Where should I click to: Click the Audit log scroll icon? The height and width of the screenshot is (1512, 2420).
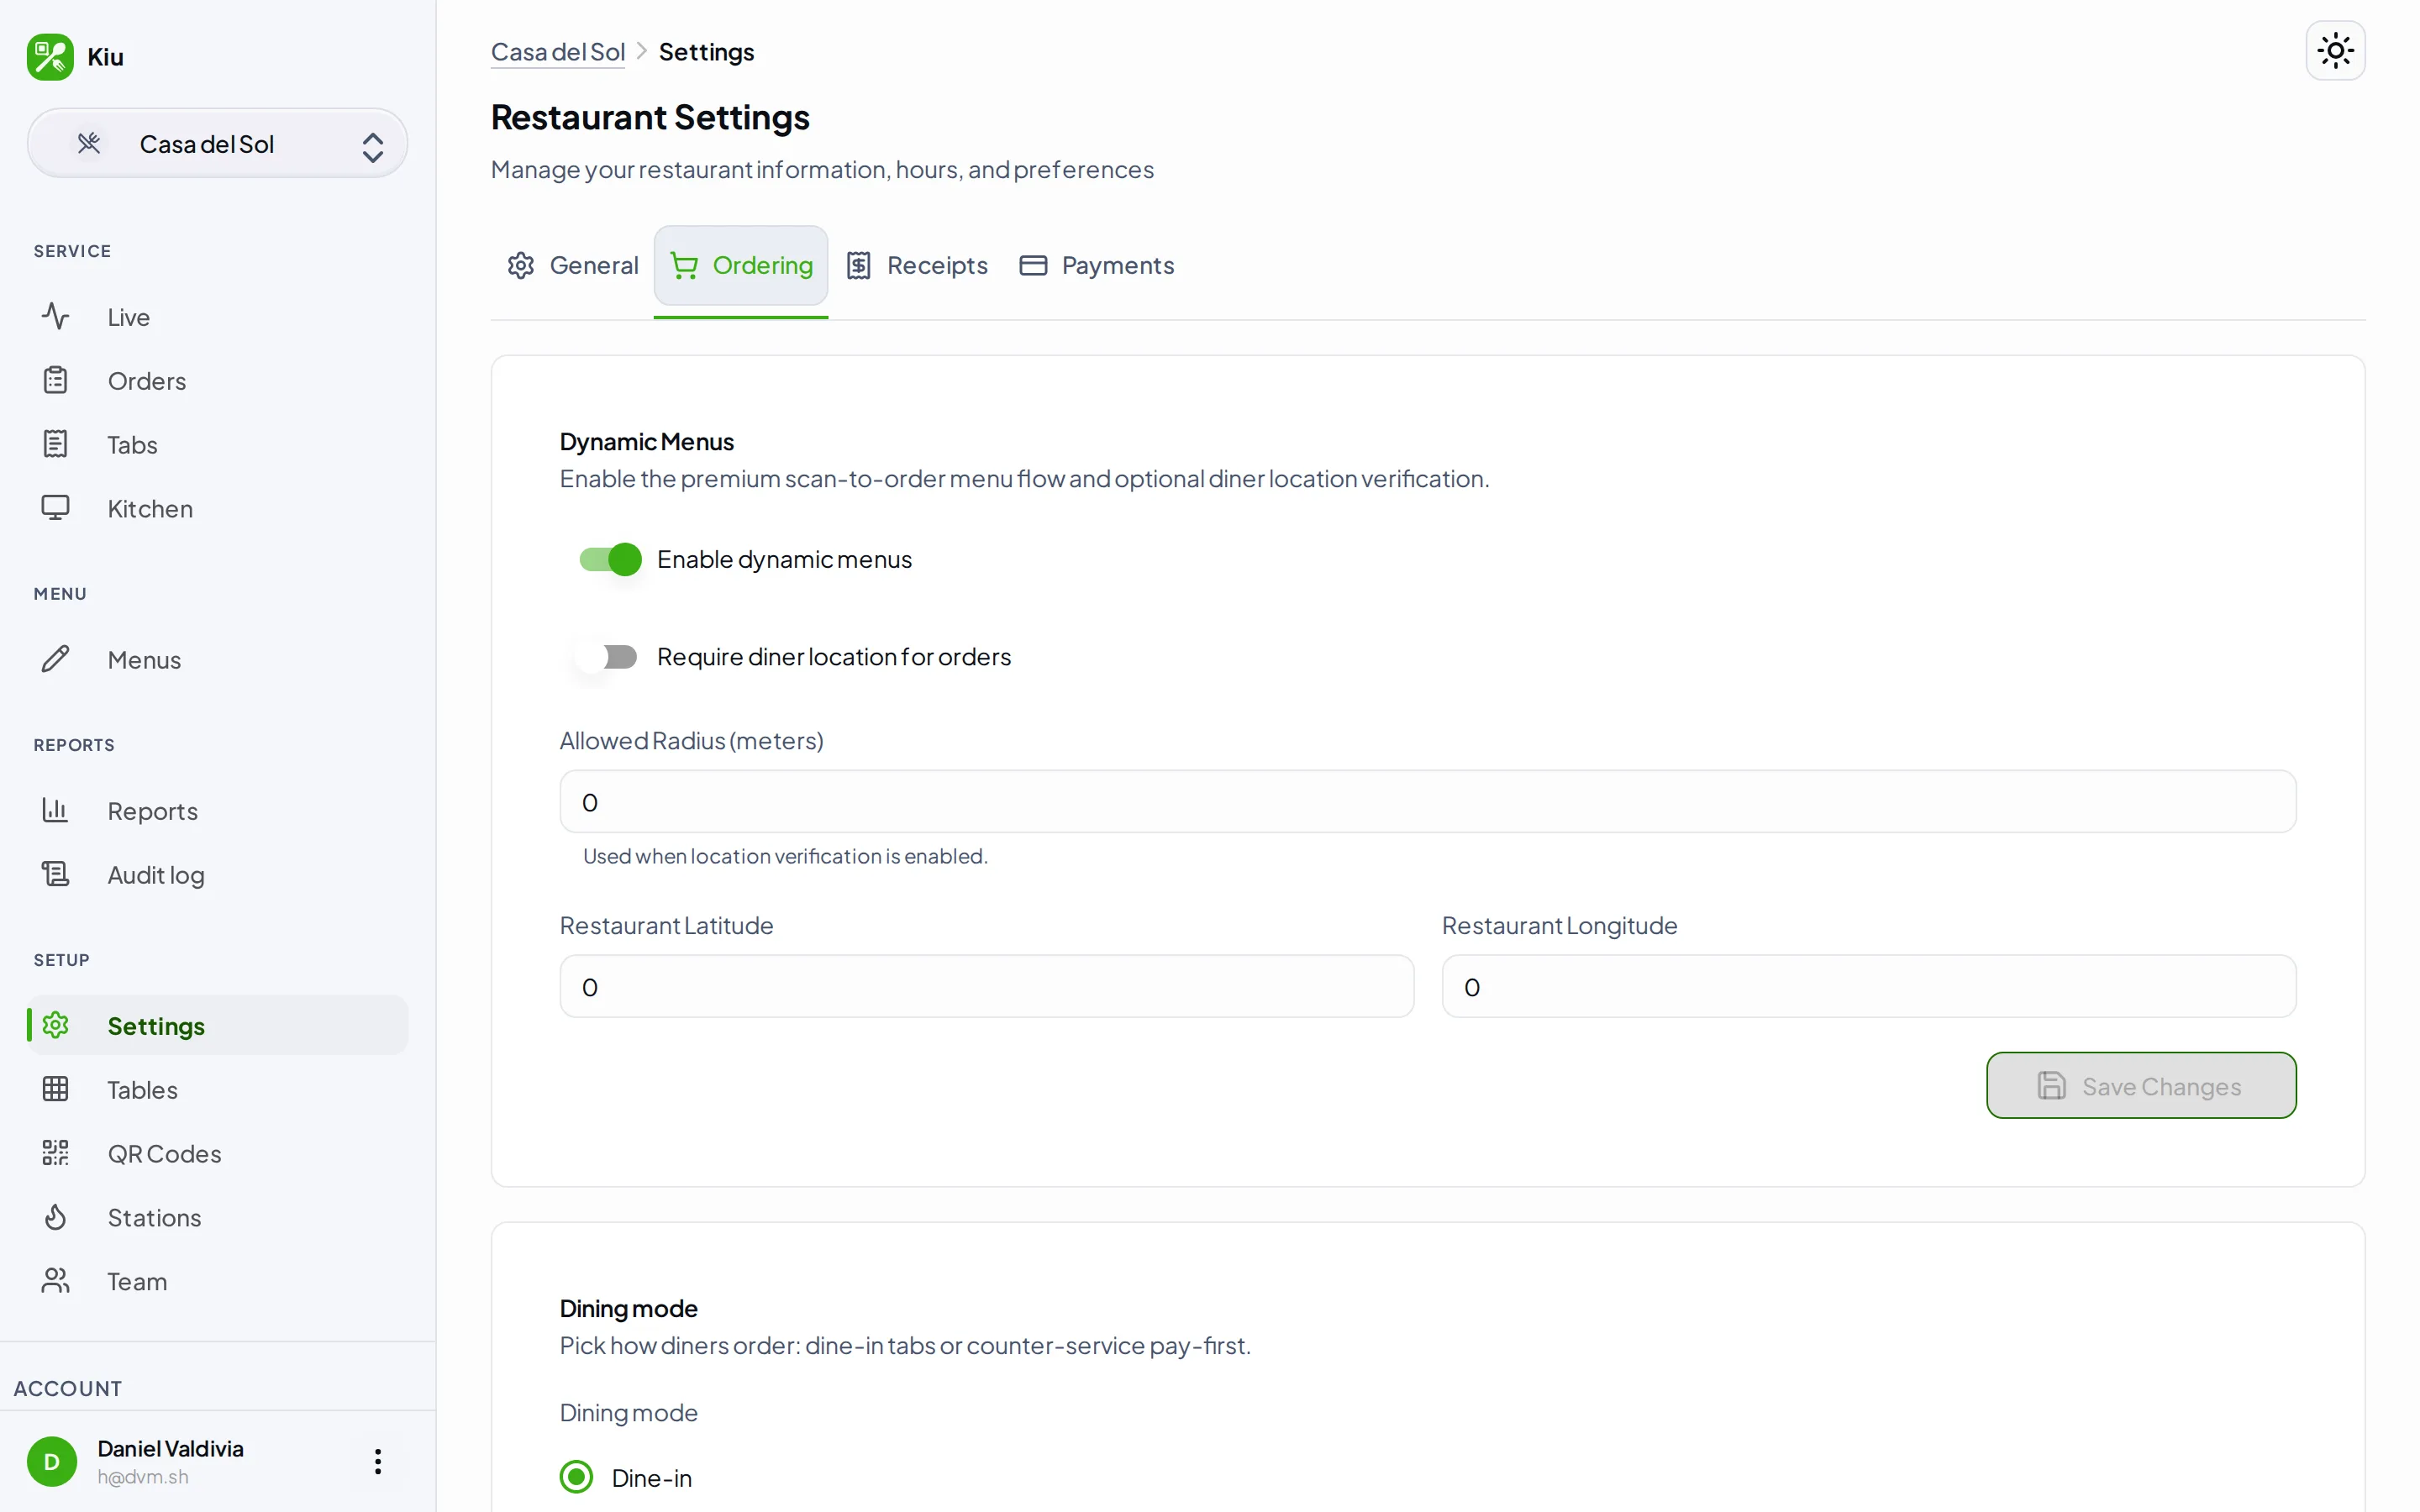(55, 874)
